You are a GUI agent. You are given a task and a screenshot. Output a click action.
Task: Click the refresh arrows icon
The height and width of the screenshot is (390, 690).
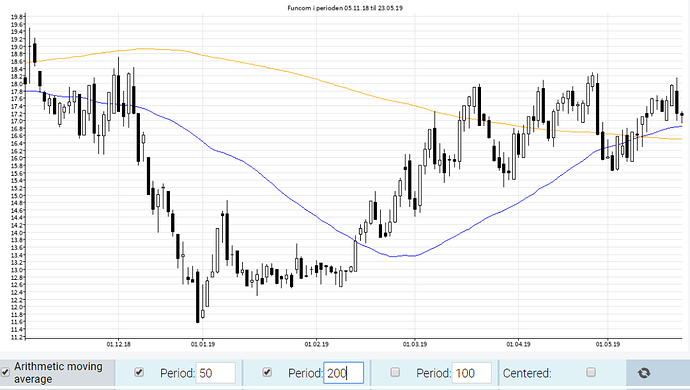644,373
